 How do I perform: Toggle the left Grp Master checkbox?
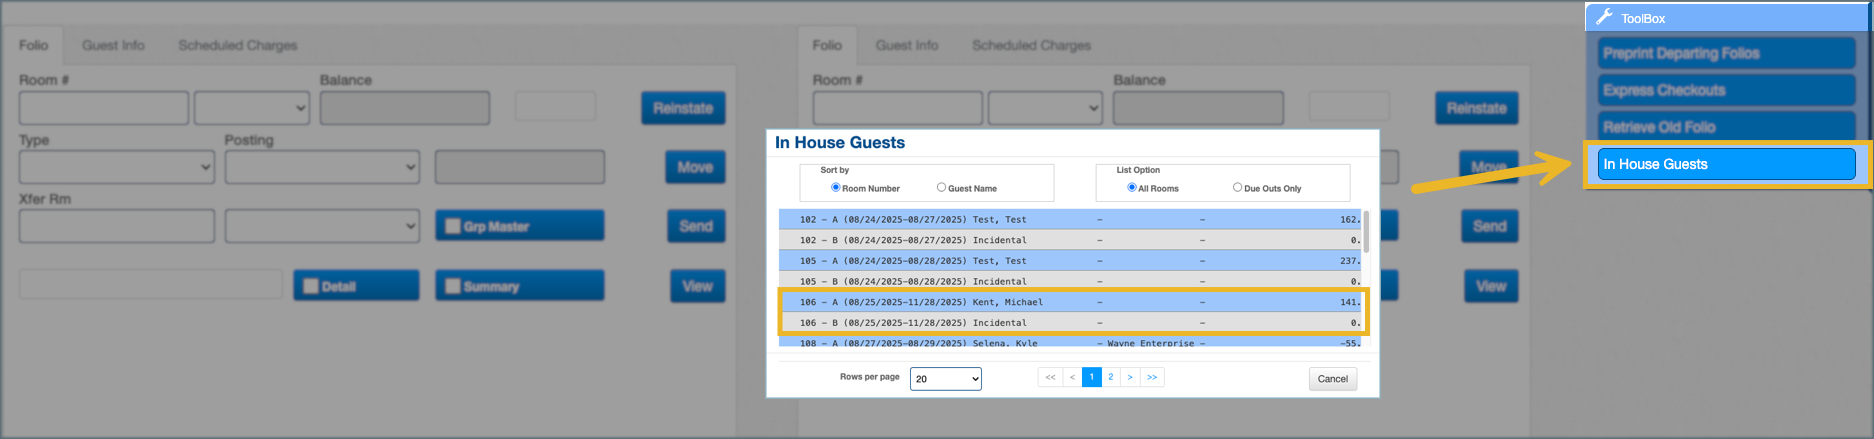(453, 226)
